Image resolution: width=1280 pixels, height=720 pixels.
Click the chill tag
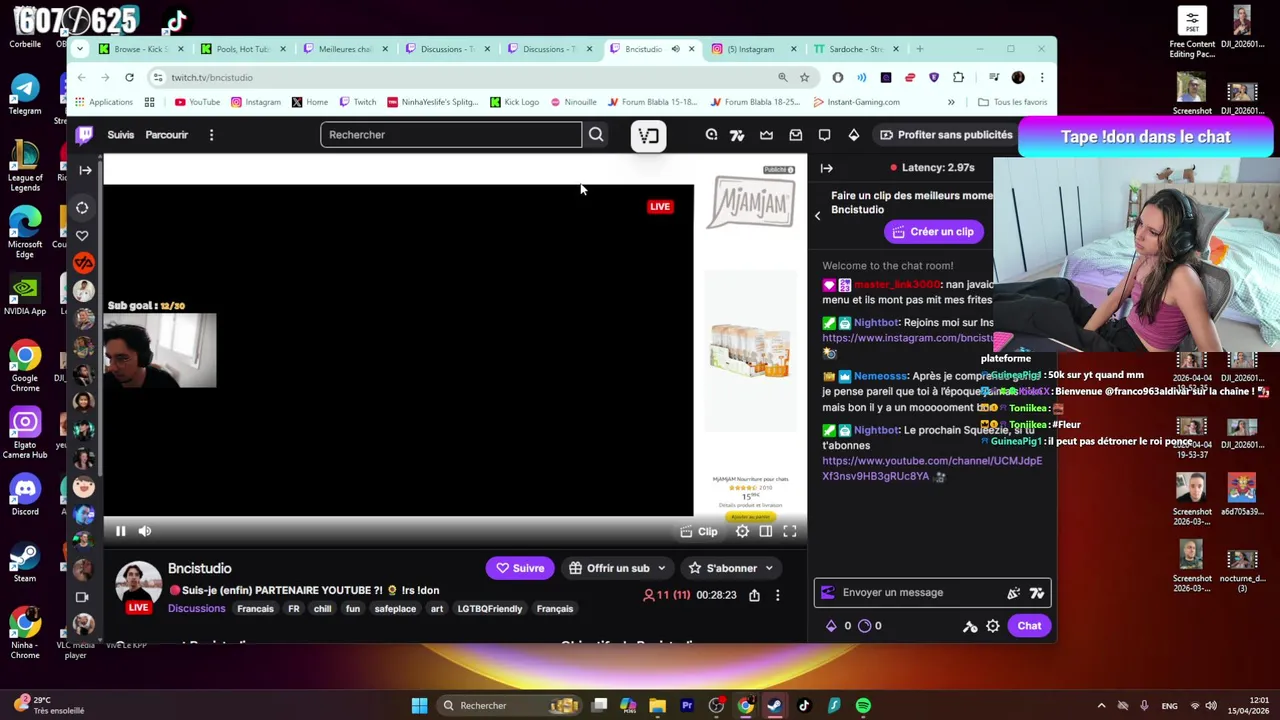tap(322, 609)
